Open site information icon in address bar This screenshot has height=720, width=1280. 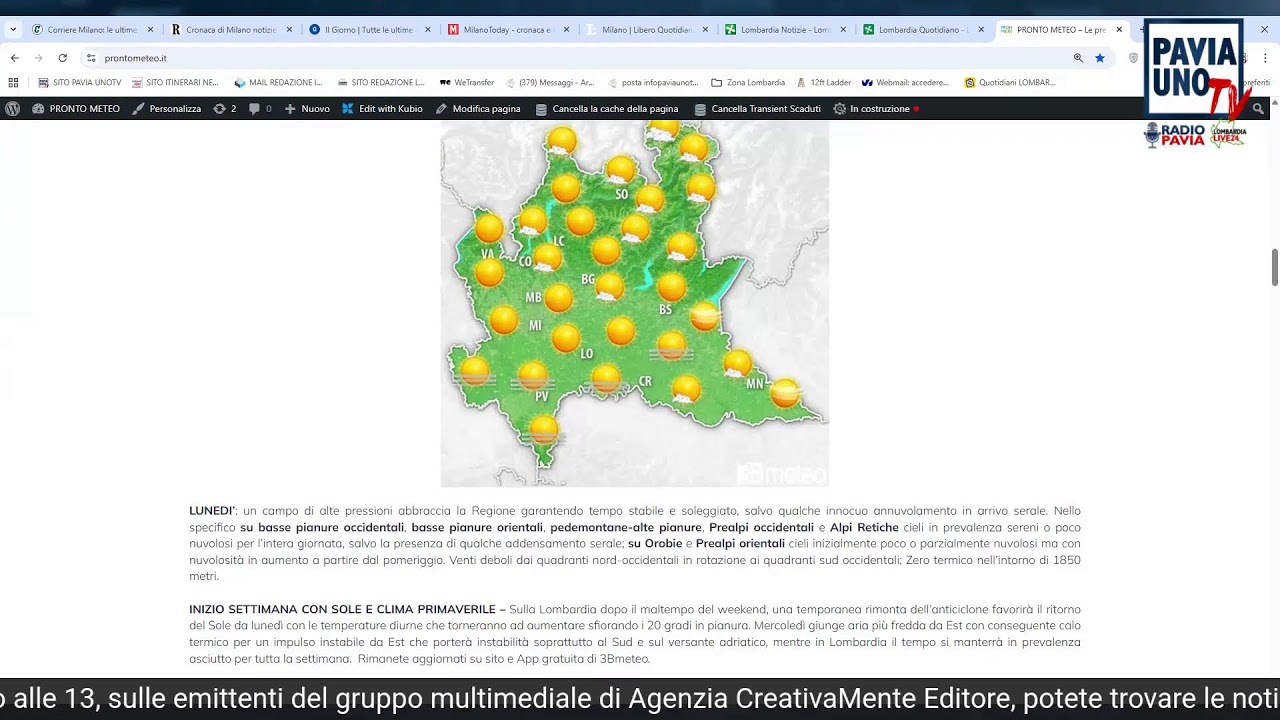91,58
